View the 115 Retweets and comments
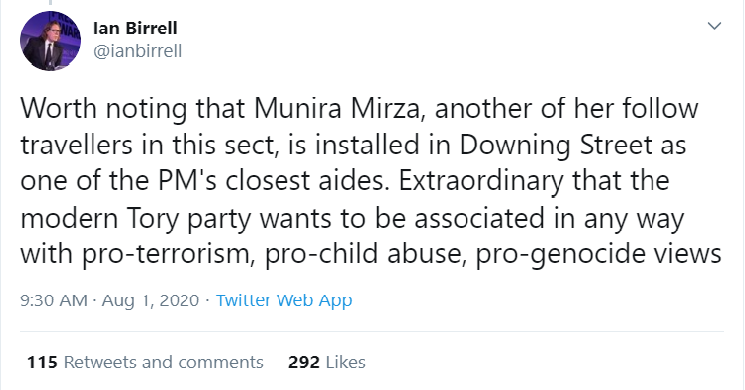Viewport: 745px width, 390px height. pos(145,362)
